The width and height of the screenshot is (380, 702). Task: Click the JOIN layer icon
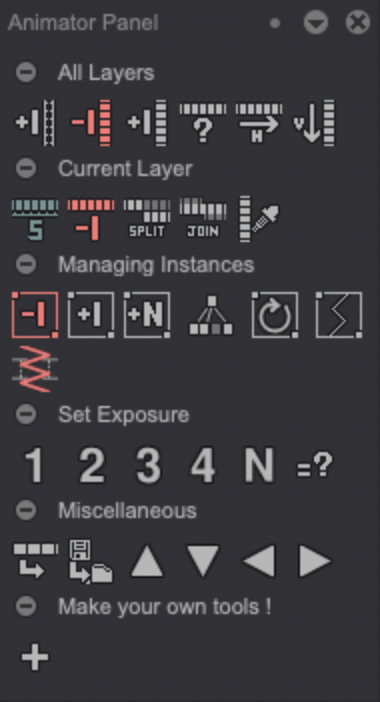[203, 218]
